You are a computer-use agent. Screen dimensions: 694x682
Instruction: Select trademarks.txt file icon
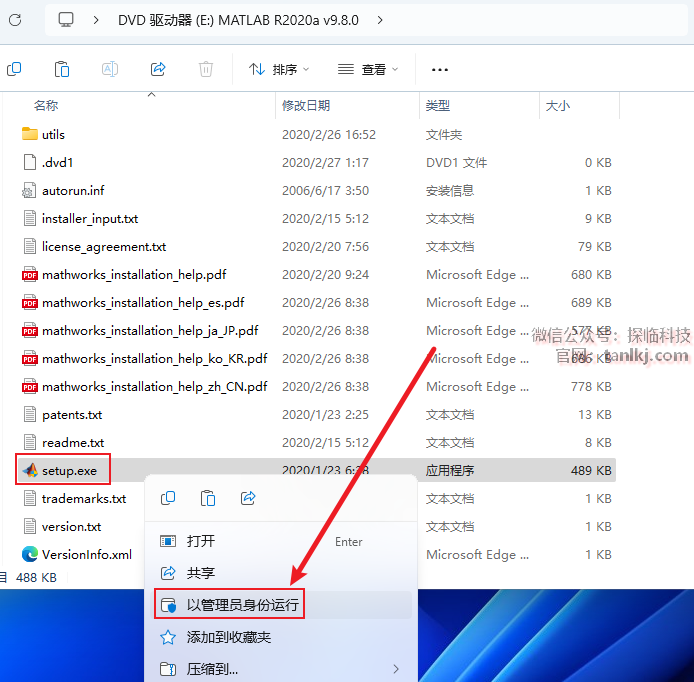(30, 499)
